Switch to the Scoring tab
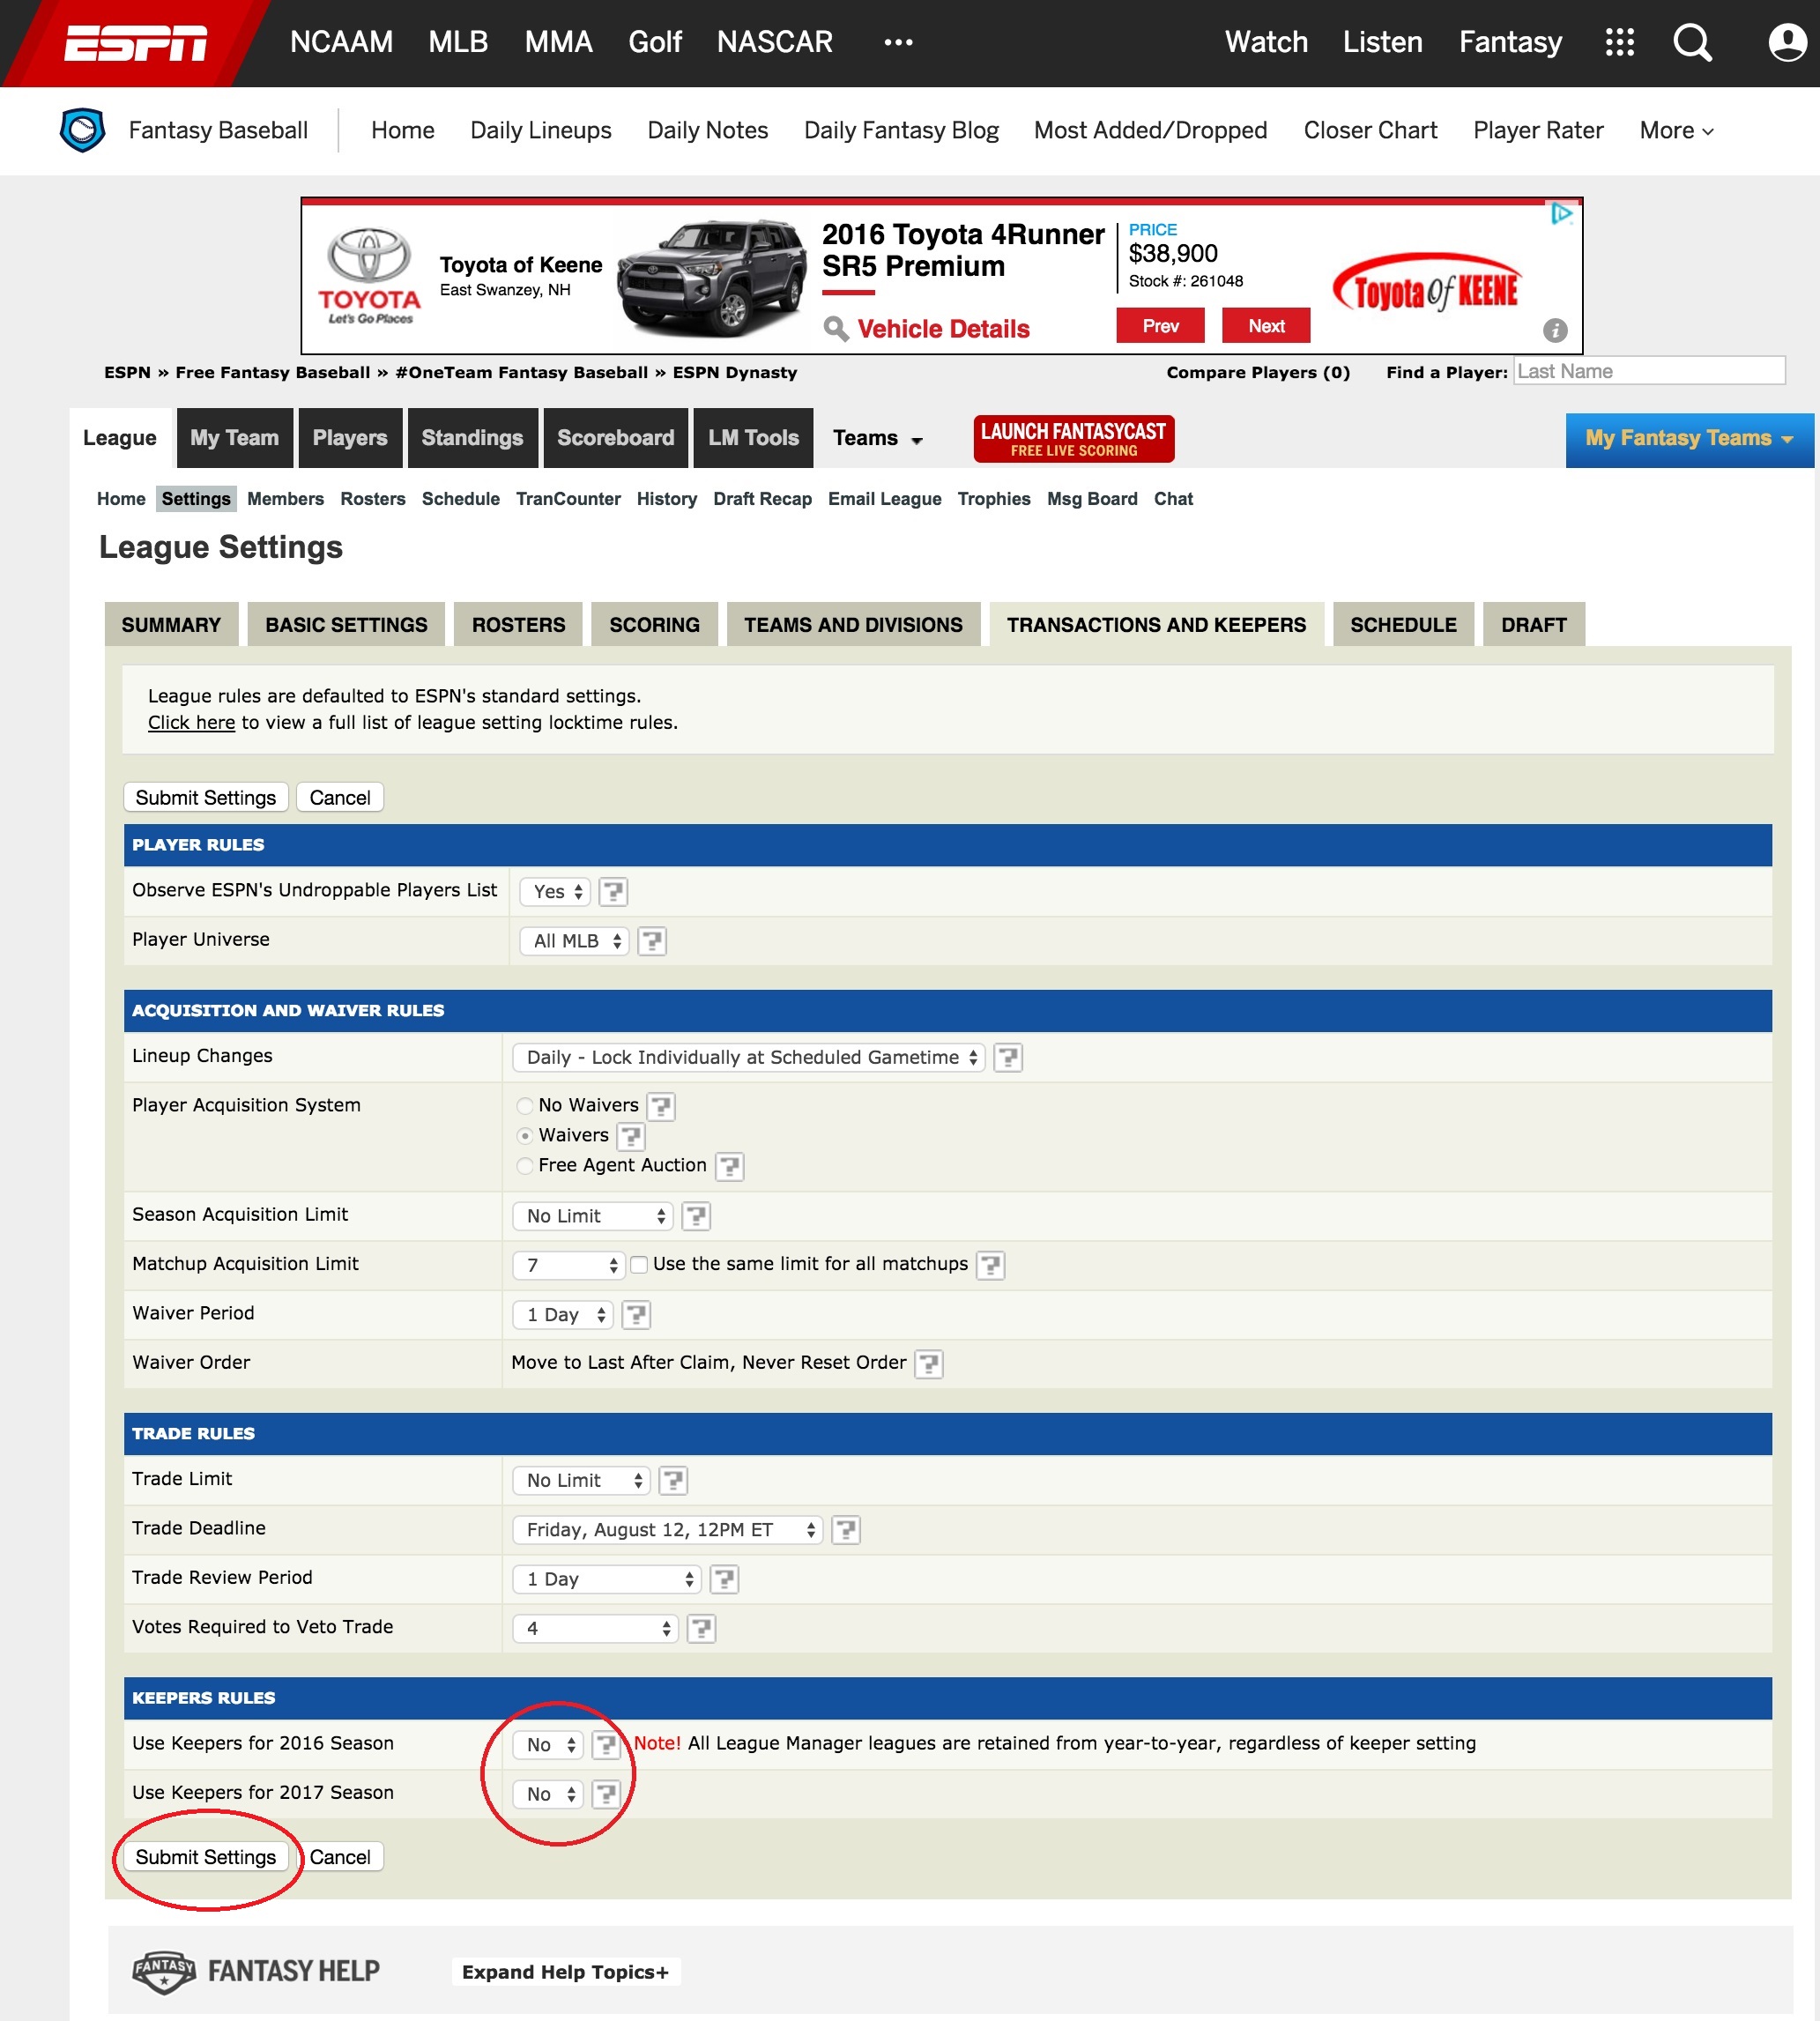 [x=655, y=625]
